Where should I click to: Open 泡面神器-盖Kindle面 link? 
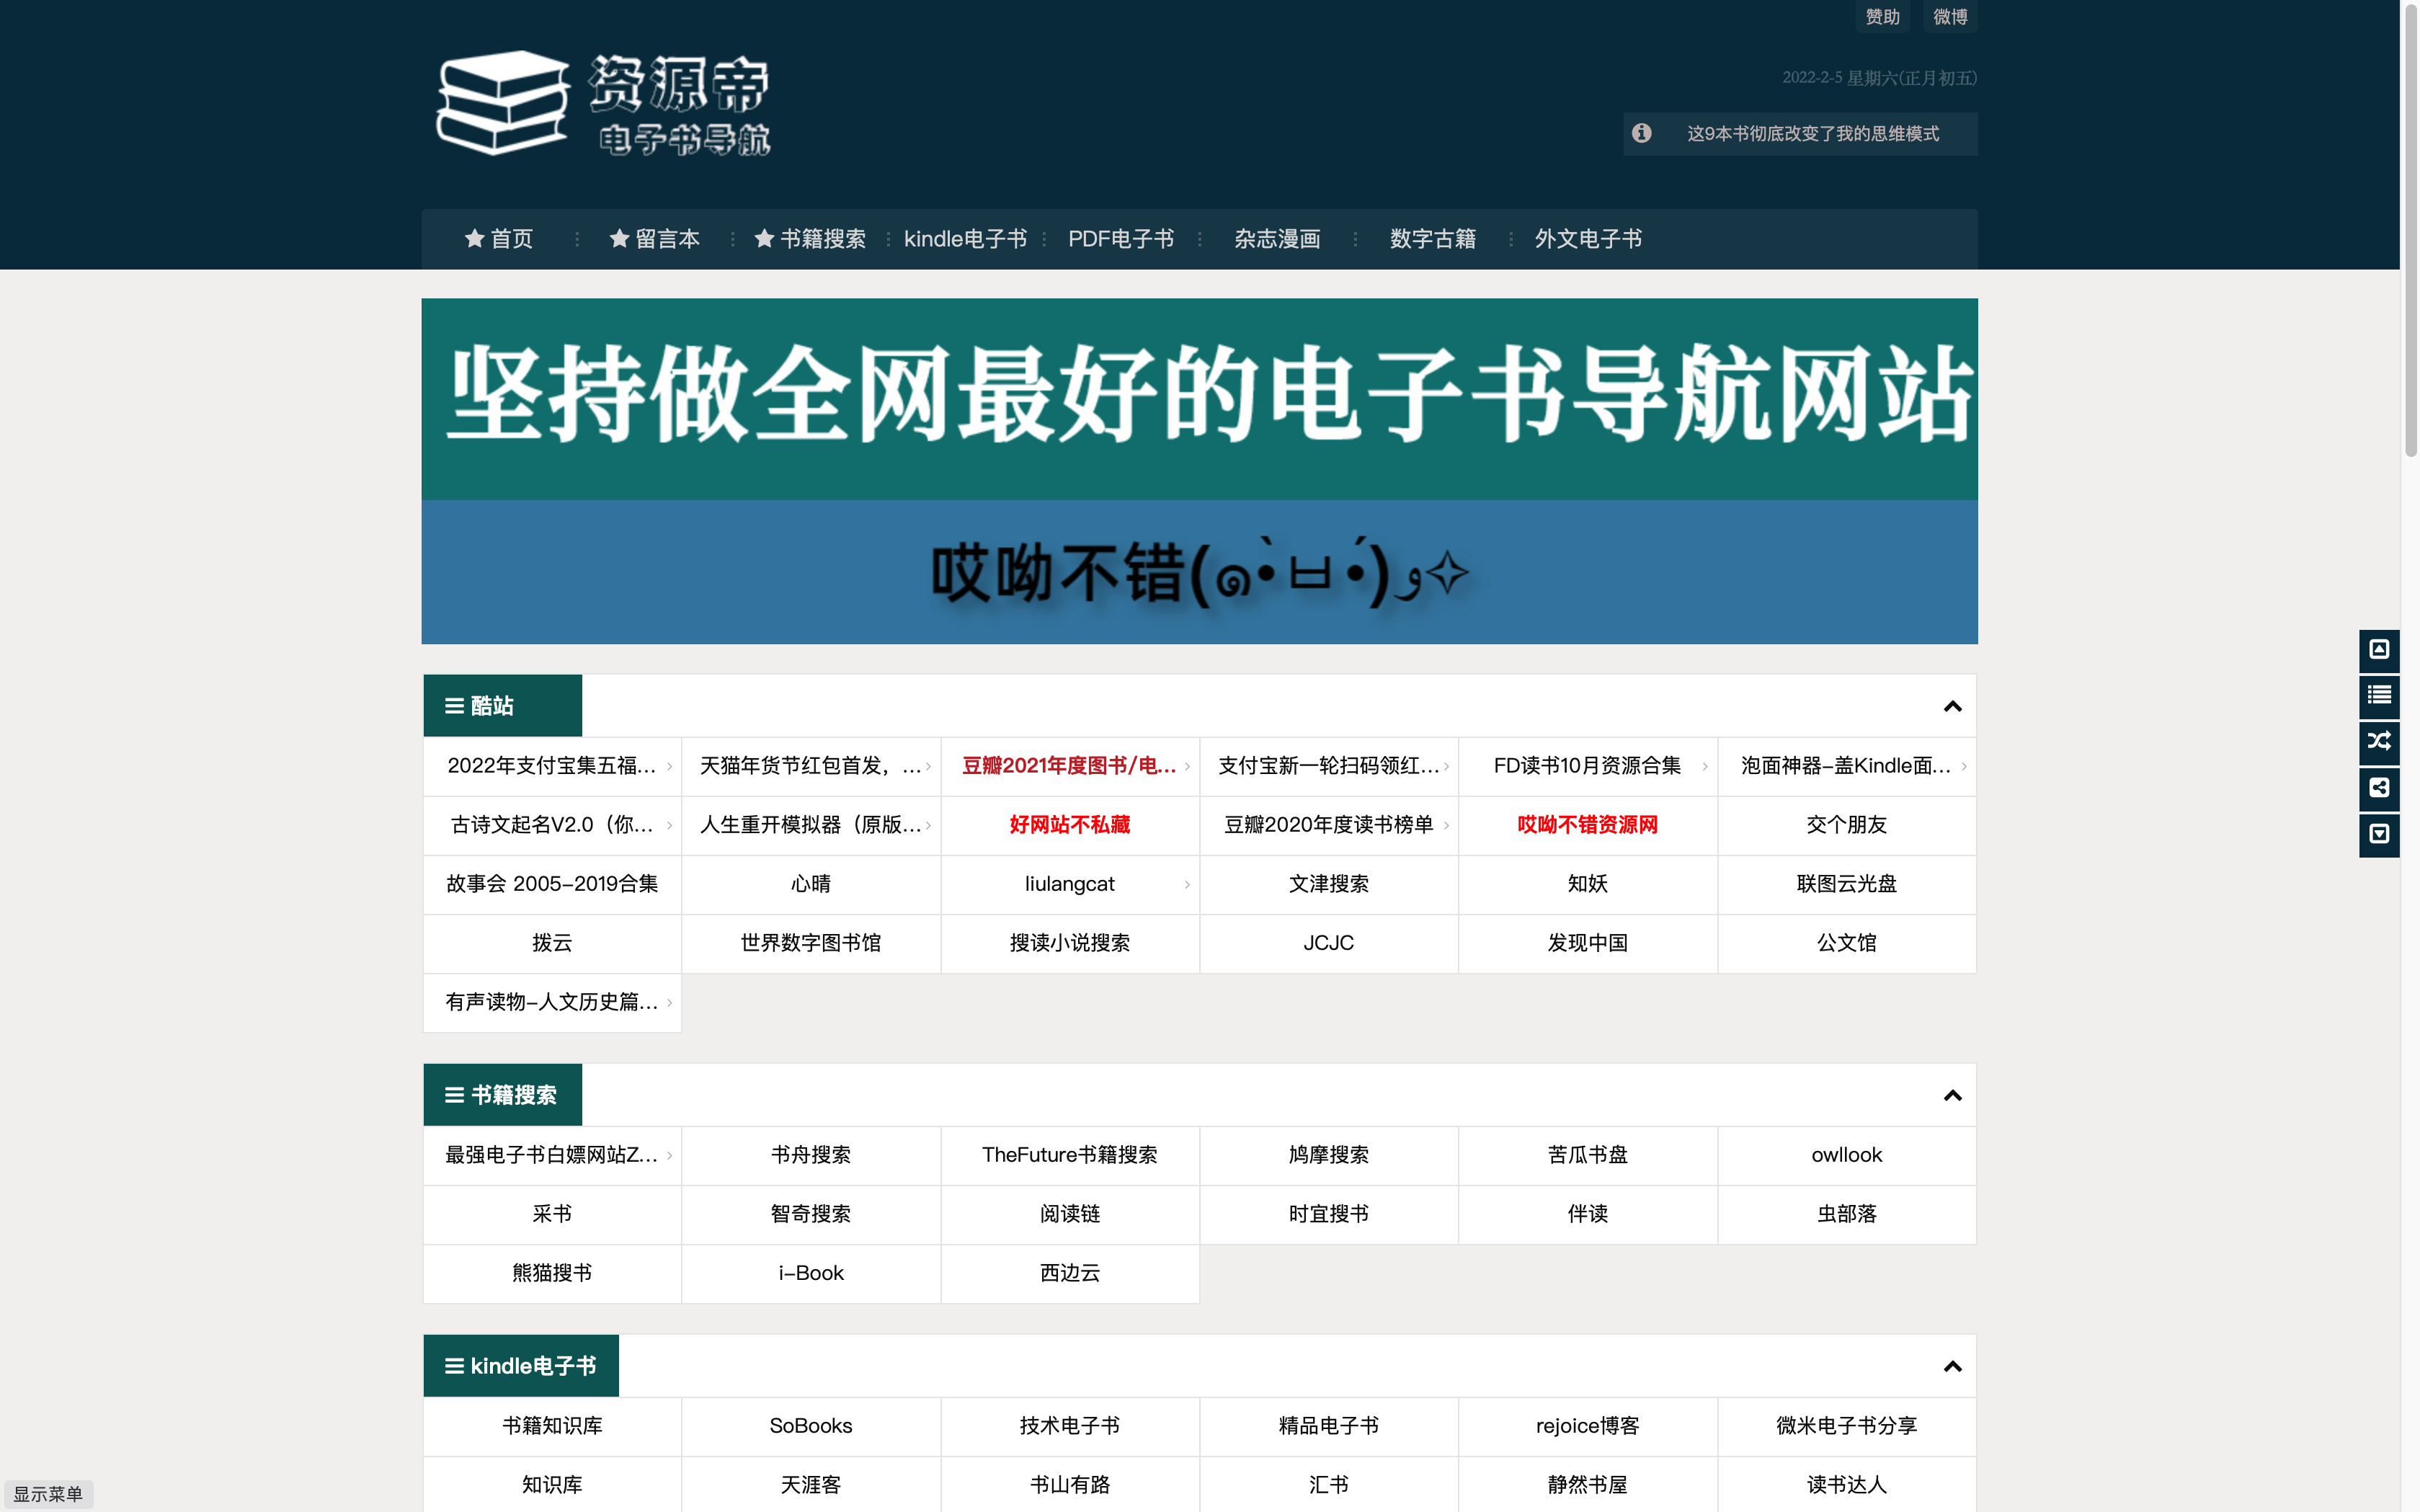click(x=1846, y=766)
